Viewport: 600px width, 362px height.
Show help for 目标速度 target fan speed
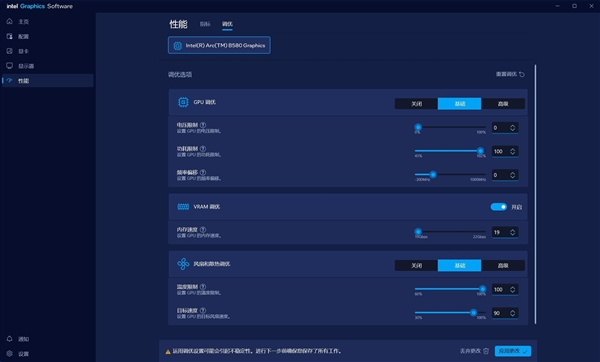click(203, 310)
